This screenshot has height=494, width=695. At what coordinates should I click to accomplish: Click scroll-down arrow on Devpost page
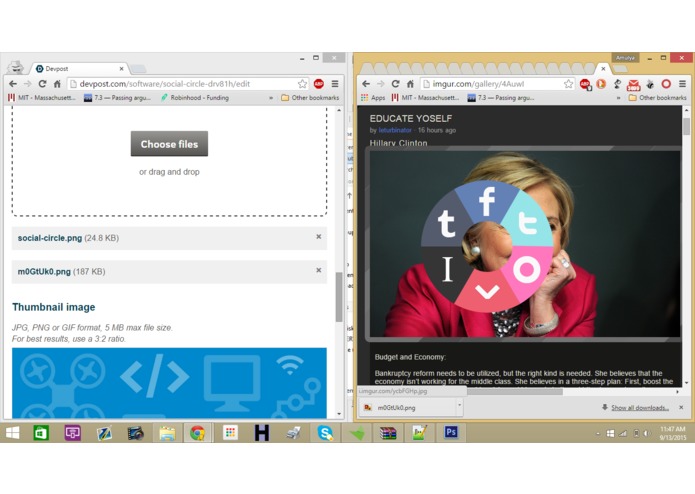coord(339,414)
